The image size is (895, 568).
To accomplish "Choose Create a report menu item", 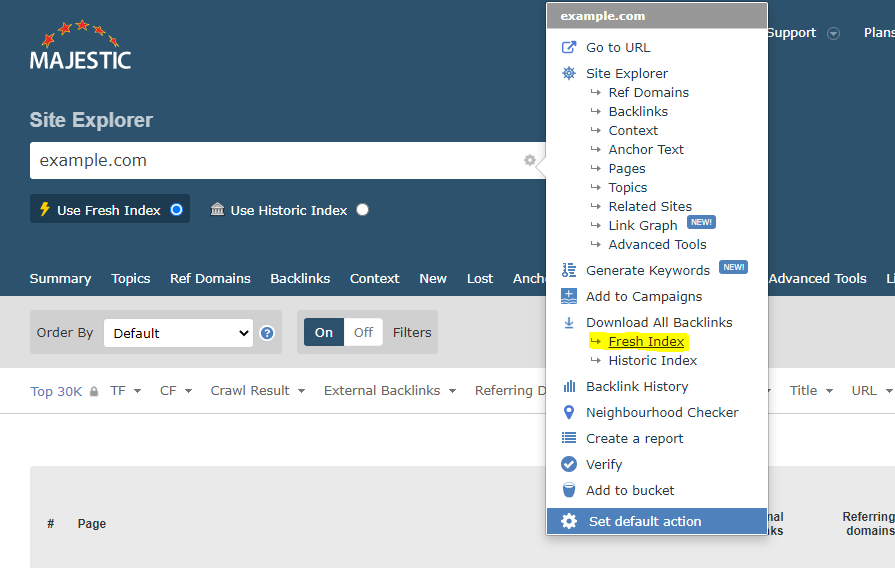I will coord(635,438).
